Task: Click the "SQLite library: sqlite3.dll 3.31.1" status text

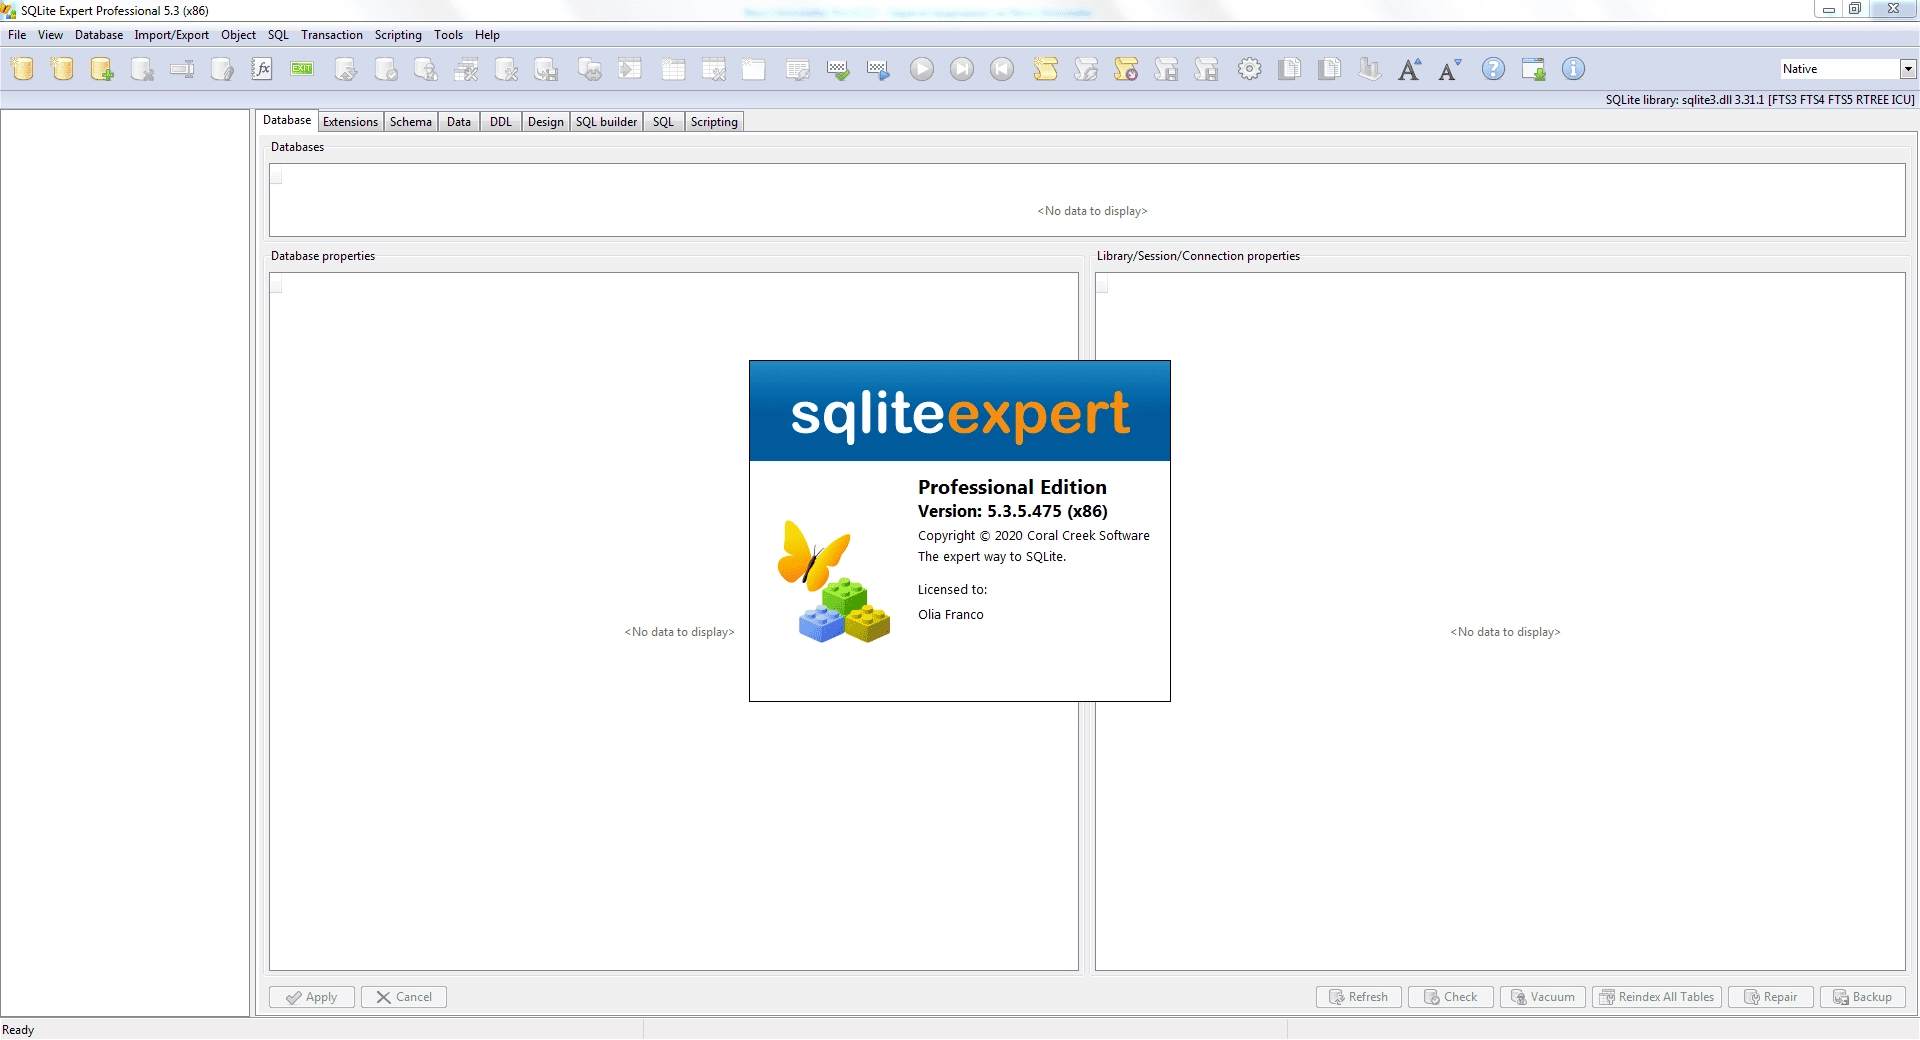Action: pyautogui.click(x=1685, y=100)
